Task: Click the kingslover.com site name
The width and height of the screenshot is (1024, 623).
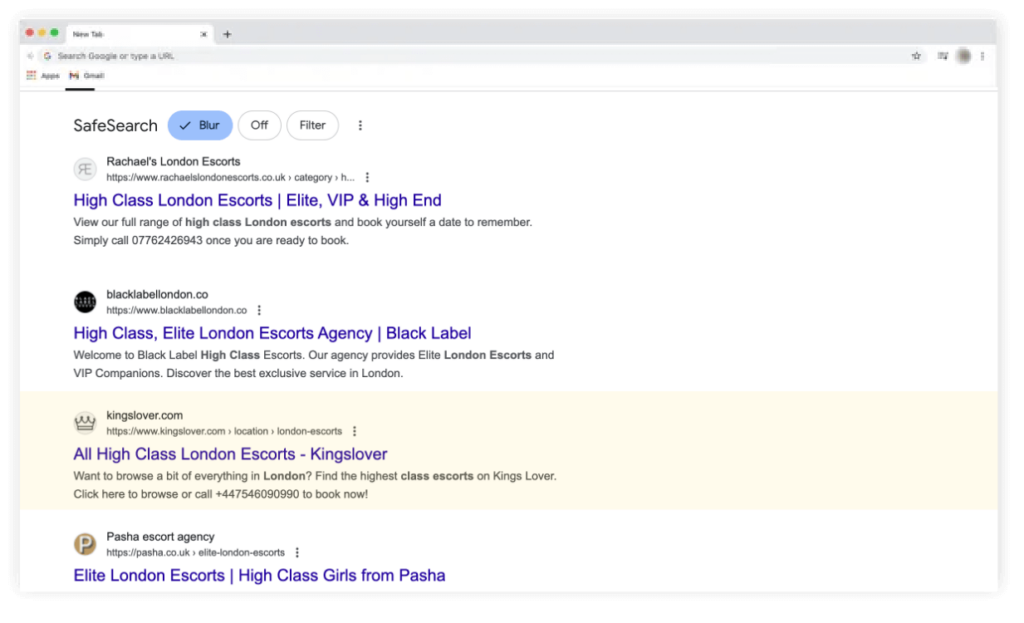Action: tap(144, 415)
